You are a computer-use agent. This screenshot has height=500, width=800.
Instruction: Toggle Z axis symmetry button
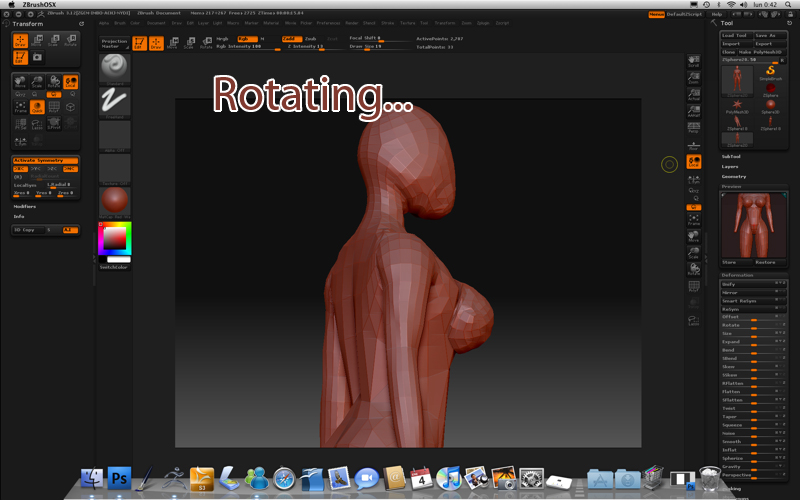click(53, 169)
